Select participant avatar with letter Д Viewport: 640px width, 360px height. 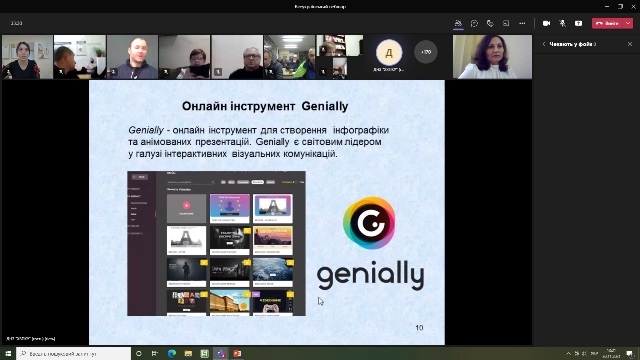389,52
